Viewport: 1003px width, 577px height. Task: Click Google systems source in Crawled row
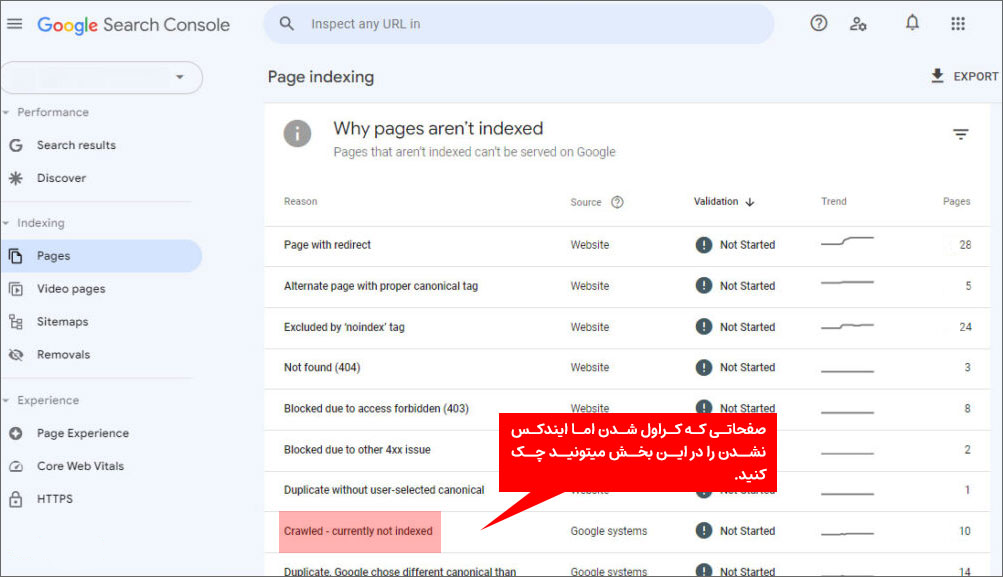pyautogui.click(x=608, y=532)
